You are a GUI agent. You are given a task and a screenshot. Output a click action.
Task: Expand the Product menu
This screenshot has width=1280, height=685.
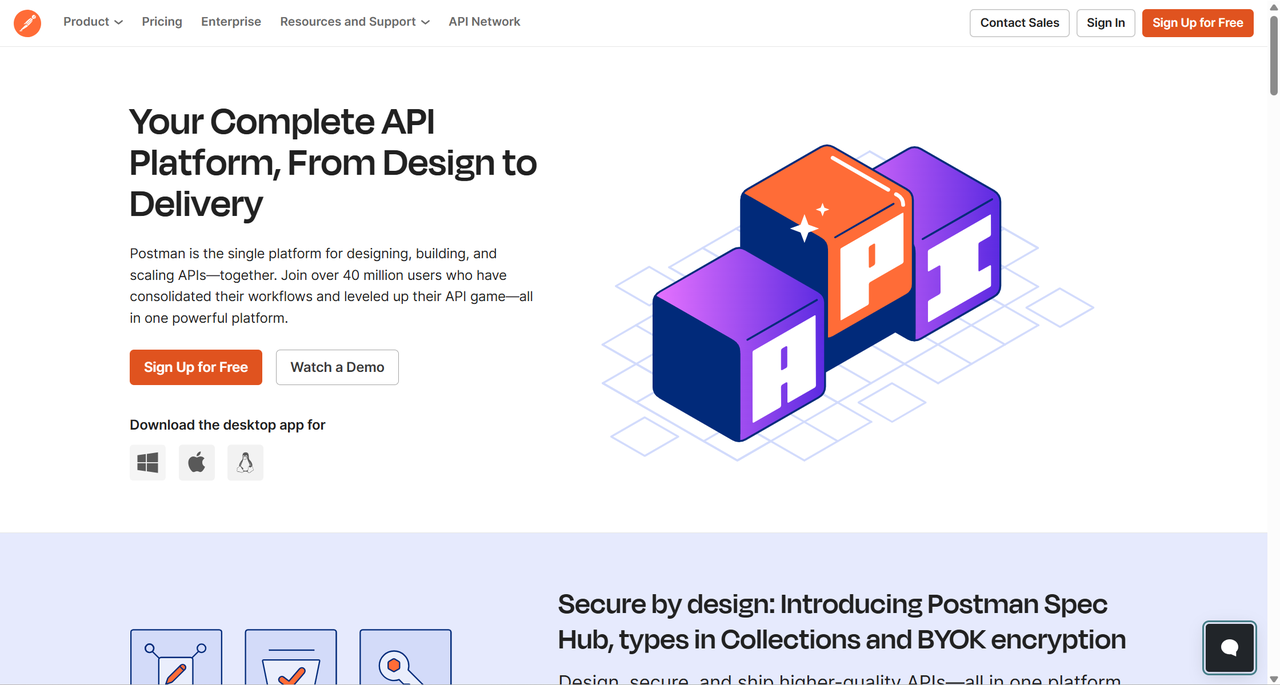93,22
